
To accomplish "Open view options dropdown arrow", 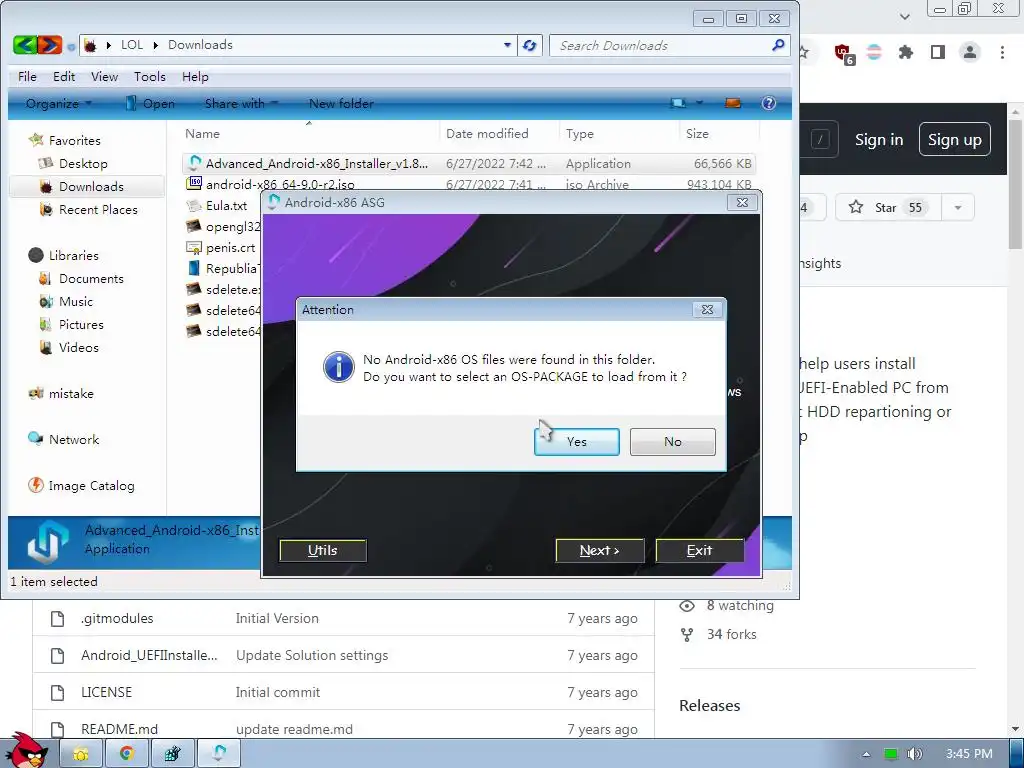I will (x=699, y=103).
